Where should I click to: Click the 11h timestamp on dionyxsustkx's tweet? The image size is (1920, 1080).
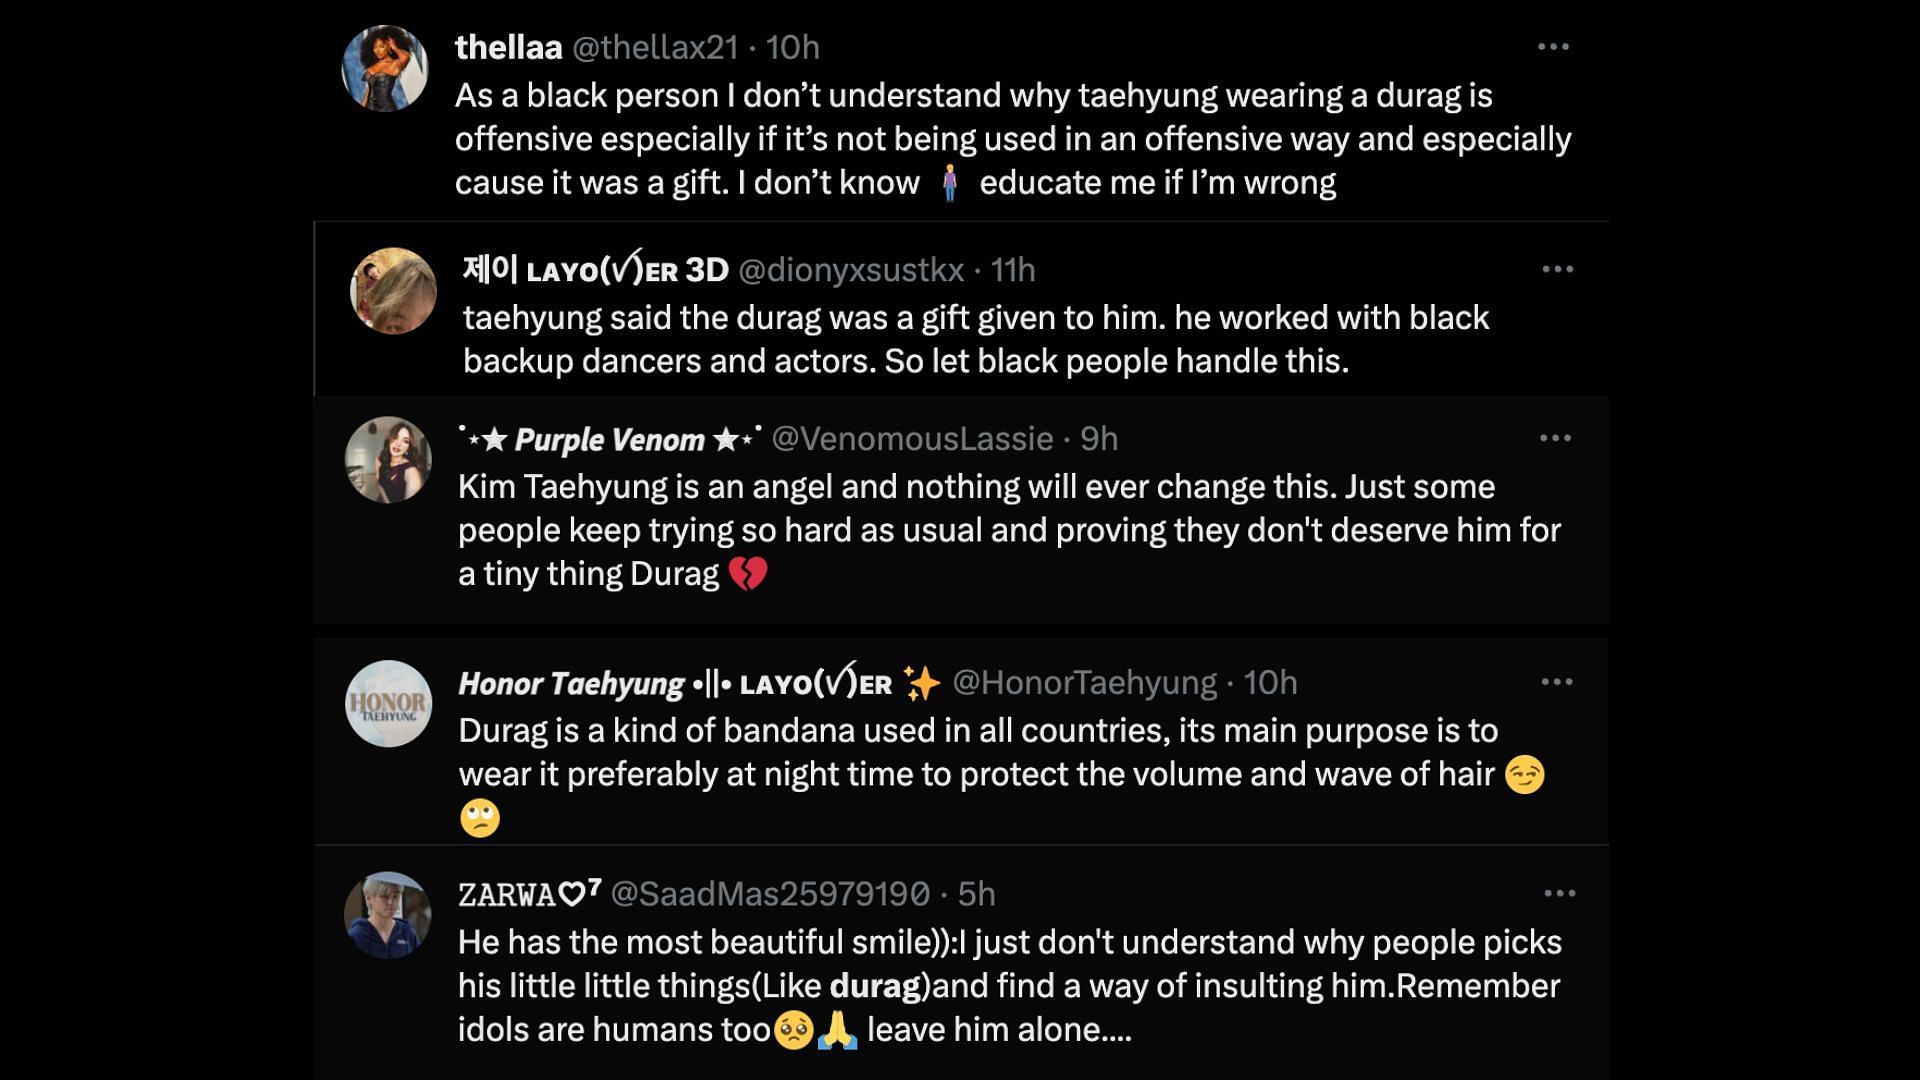point(1012,270)
